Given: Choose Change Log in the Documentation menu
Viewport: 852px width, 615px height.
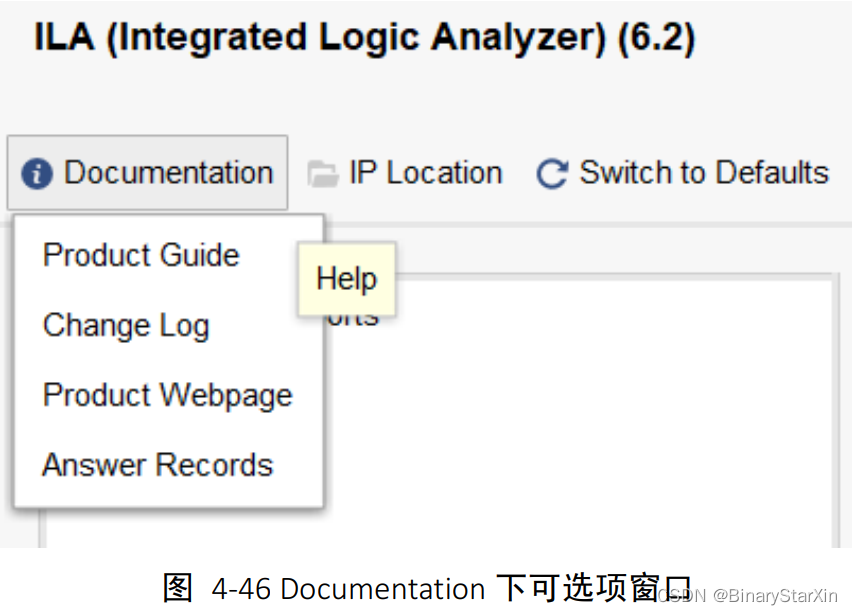Looking at the screenshot, I should click(x=126, y=325).
